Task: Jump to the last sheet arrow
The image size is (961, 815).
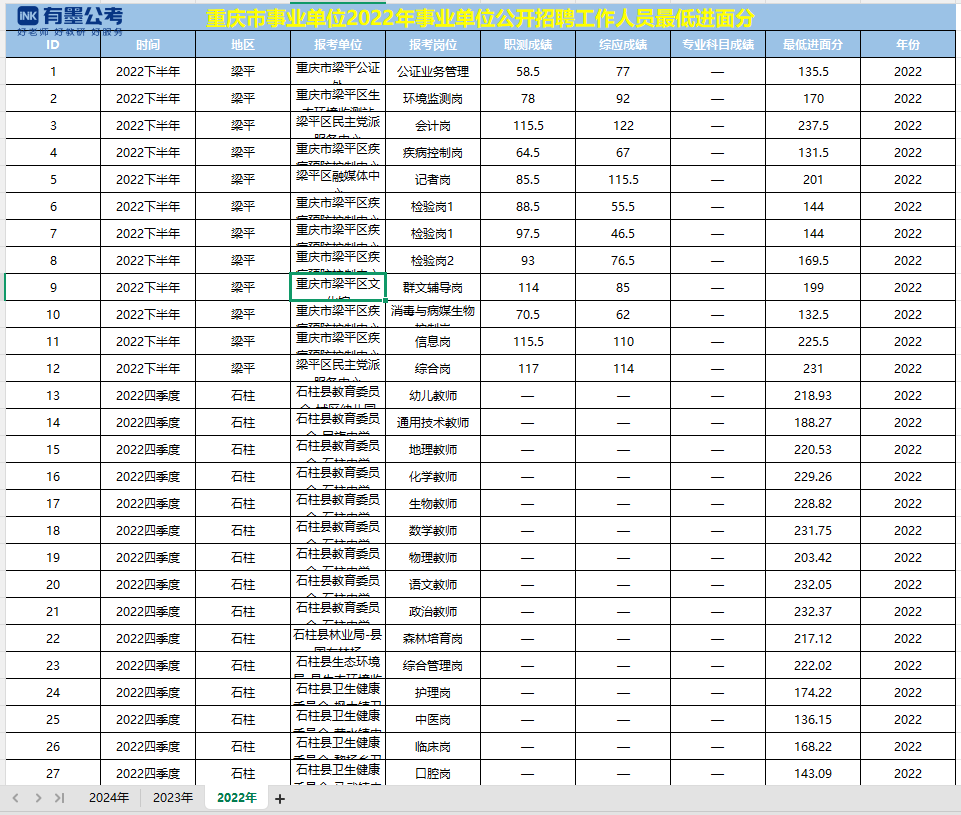Action: point(59,798)
